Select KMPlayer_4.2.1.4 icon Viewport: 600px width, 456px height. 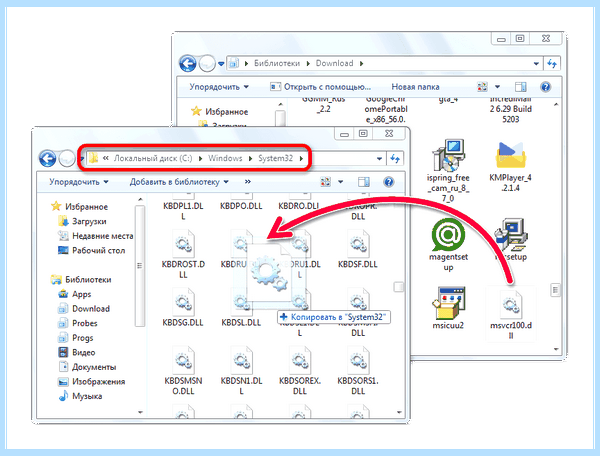pos(510,155)
